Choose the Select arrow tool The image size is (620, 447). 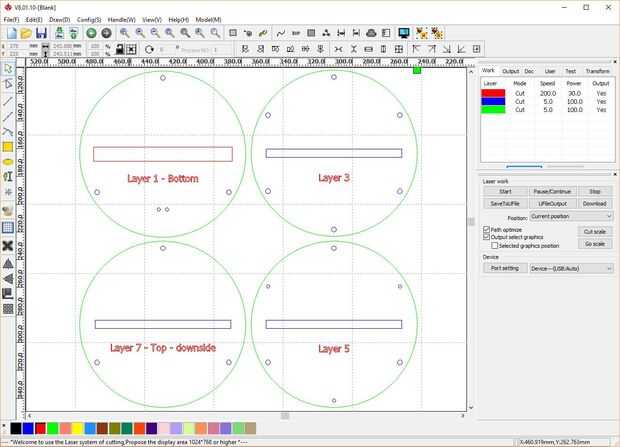(x=8, y=68)
